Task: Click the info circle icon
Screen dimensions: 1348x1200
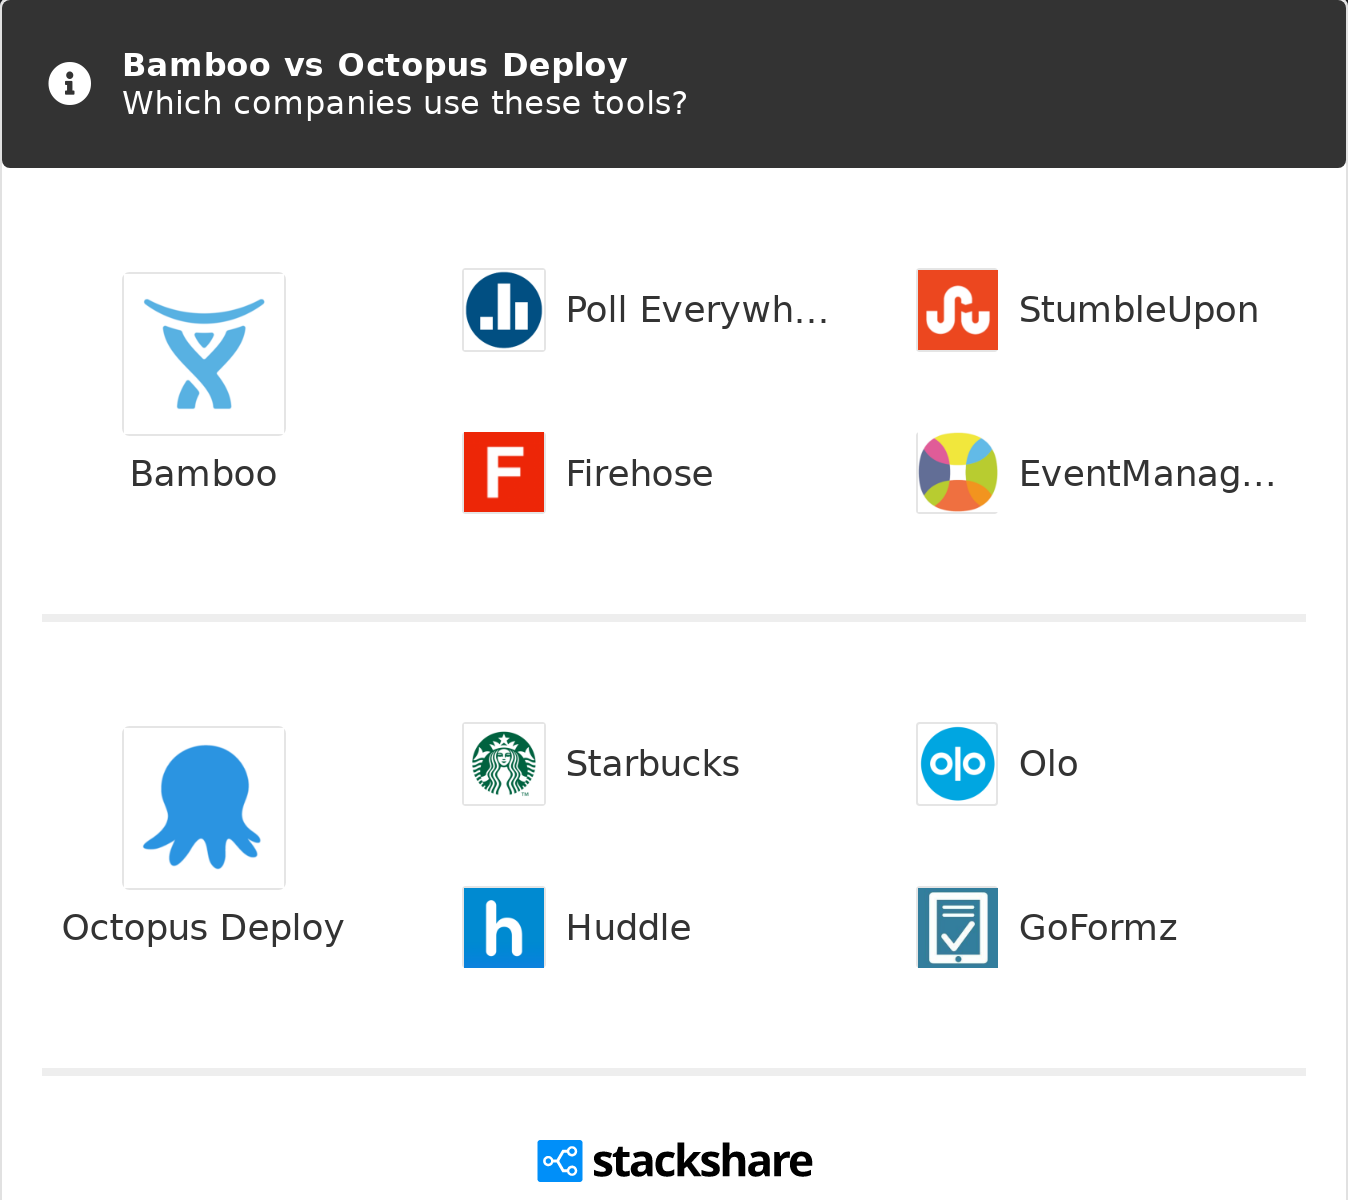Action: coord(69,83)
